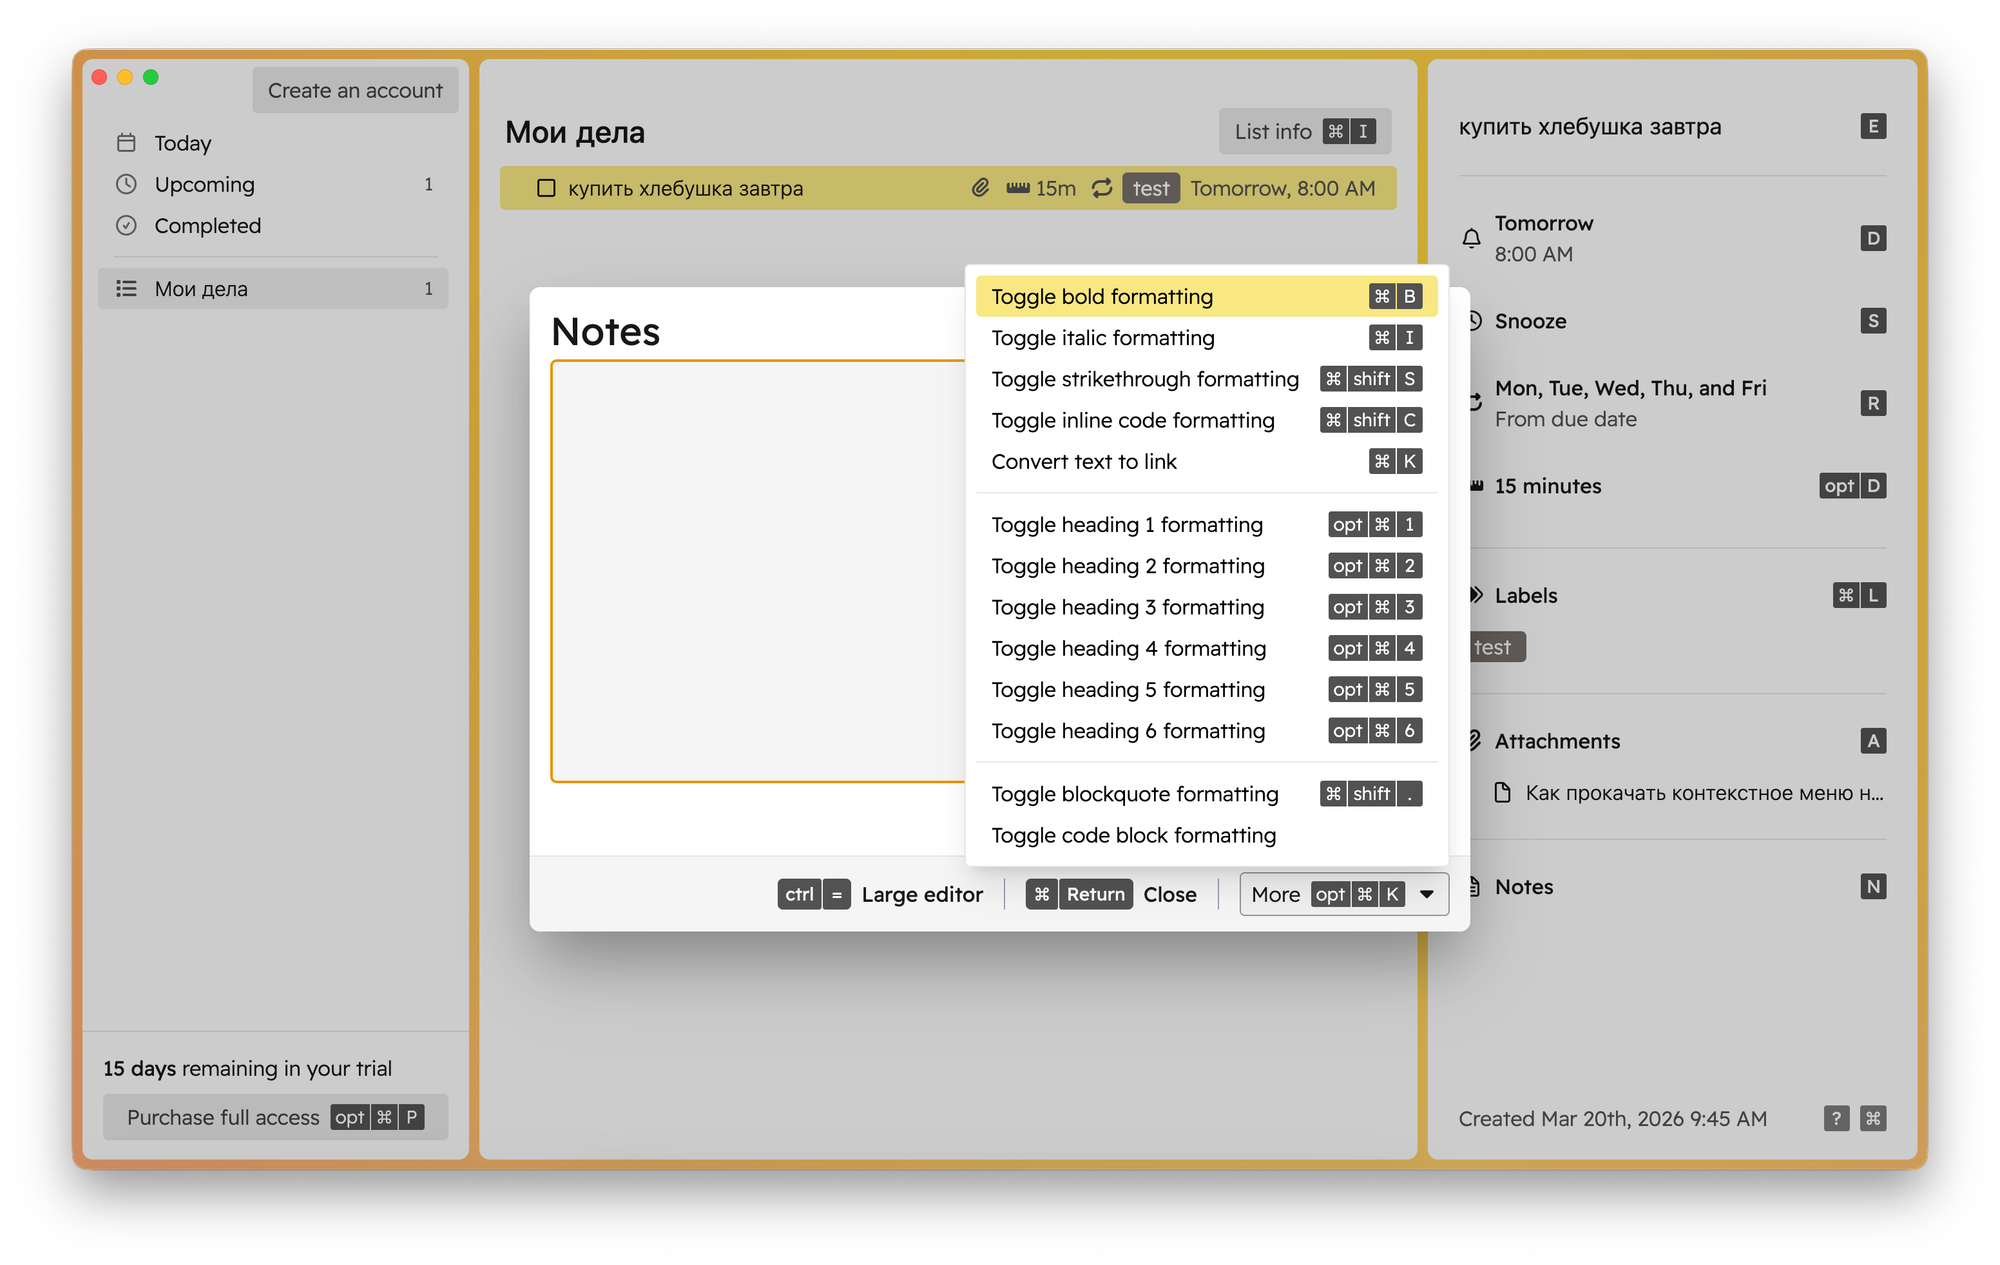This screenshot has width=2000, height=1265.
Task: Click the repeat icon on the task row
Action: pyautogui.click(x=1102, y=188)
